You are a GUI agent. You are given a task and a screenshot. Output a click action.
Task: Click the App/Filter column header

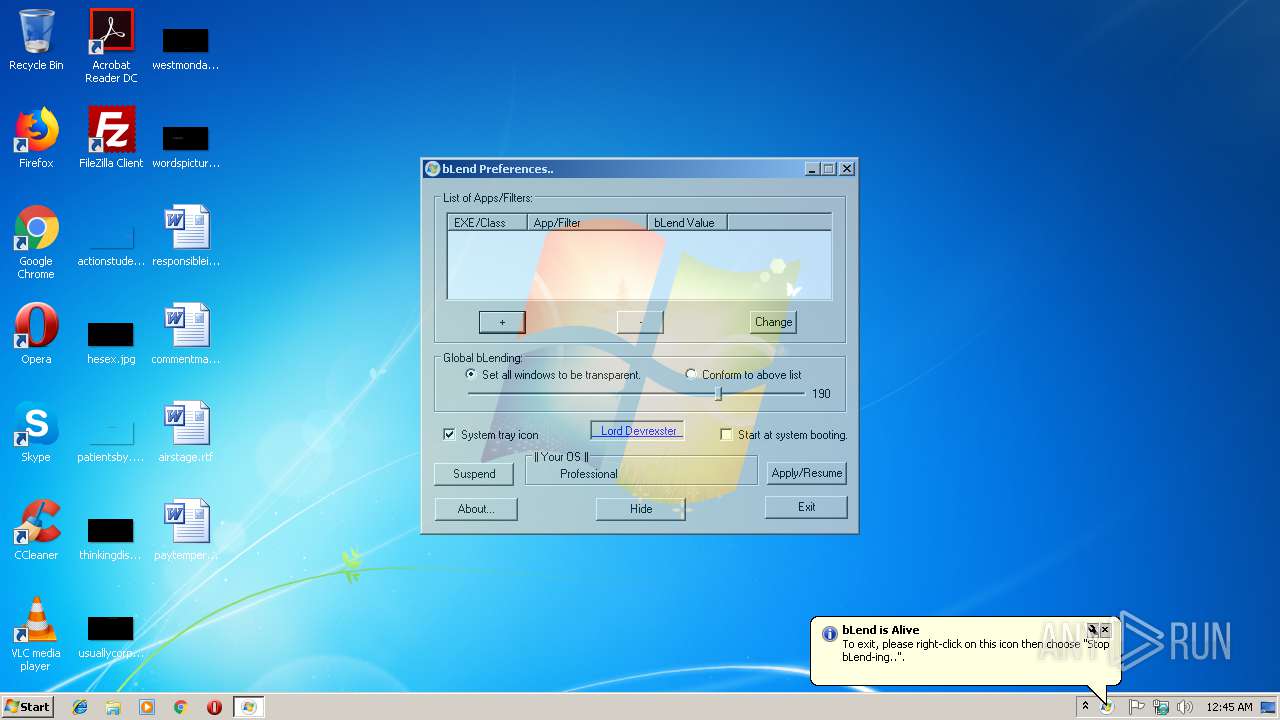click(x=587, y=223)
